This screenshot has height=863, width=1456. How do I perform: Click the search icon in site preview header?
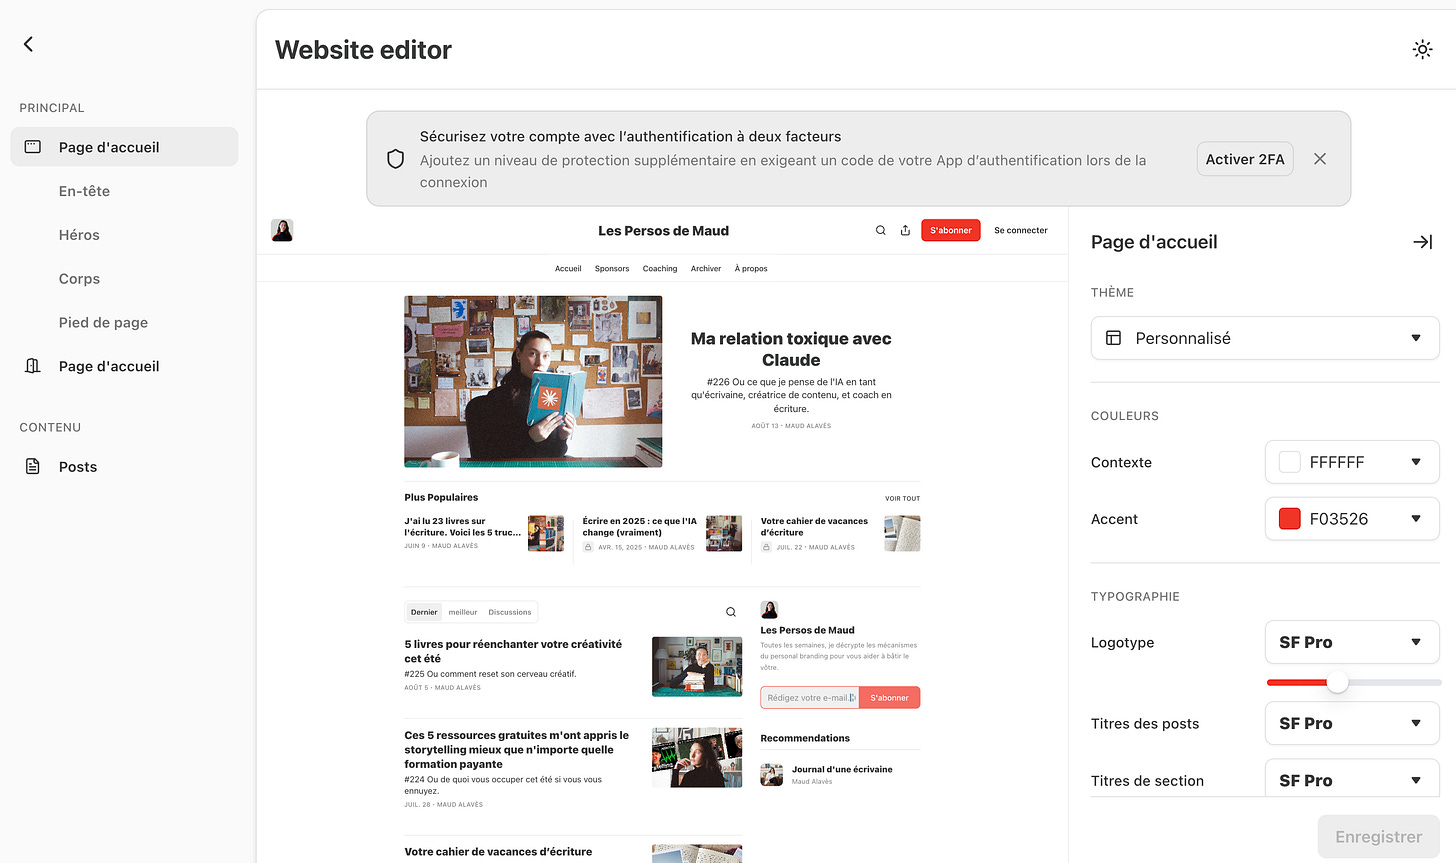pyautogui.click(x=881, y=230)
